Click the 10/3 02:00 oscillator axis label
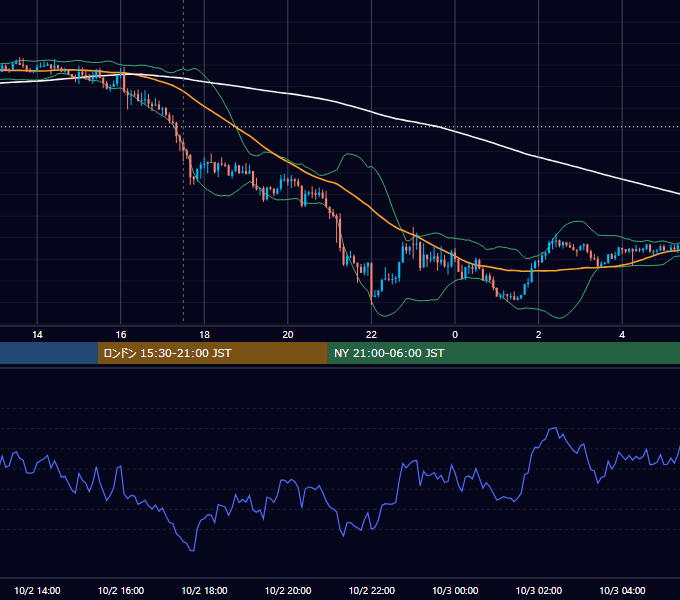680x600 pixels. click(x=539, y=590)
